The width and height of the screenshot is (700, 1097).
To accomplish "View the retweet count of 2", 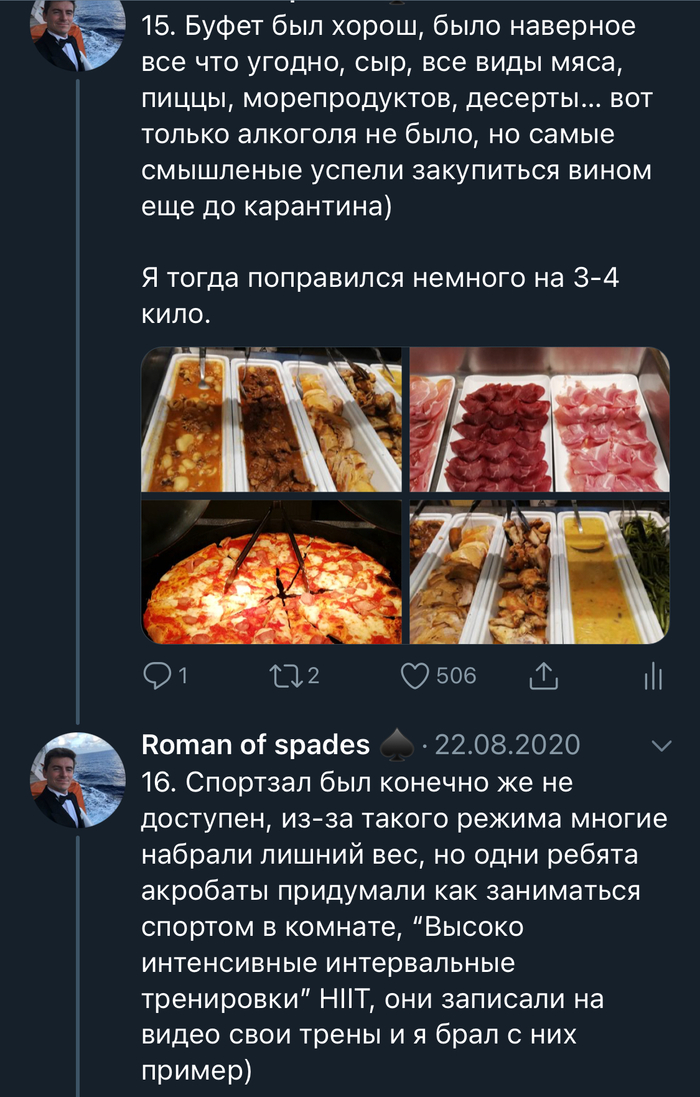I will tap(313, 677).
